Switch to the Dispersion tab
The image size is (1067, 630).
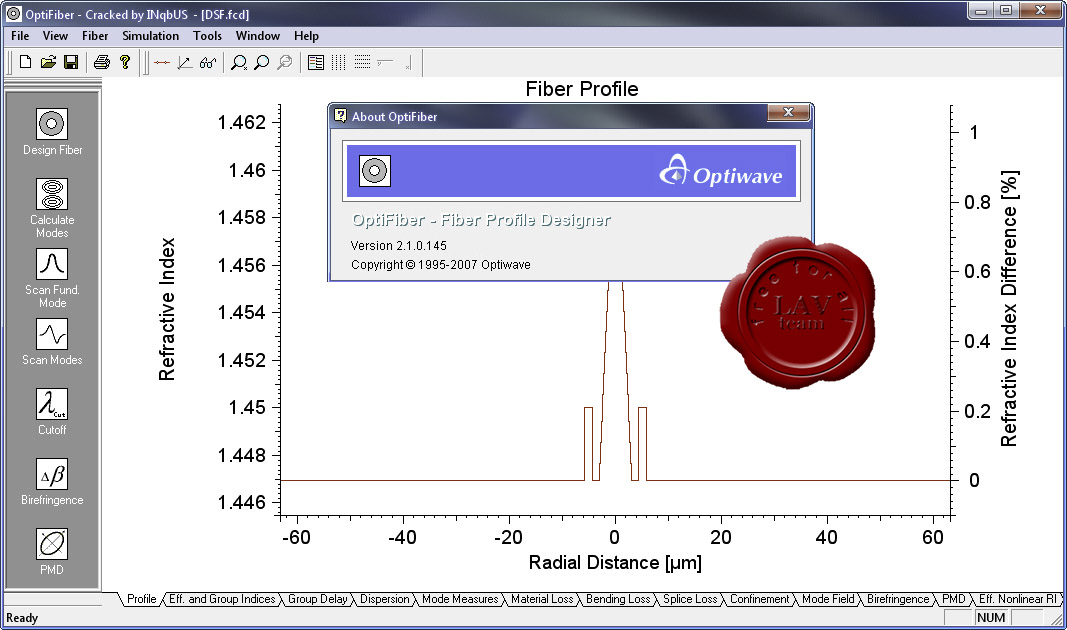[384, 599]
